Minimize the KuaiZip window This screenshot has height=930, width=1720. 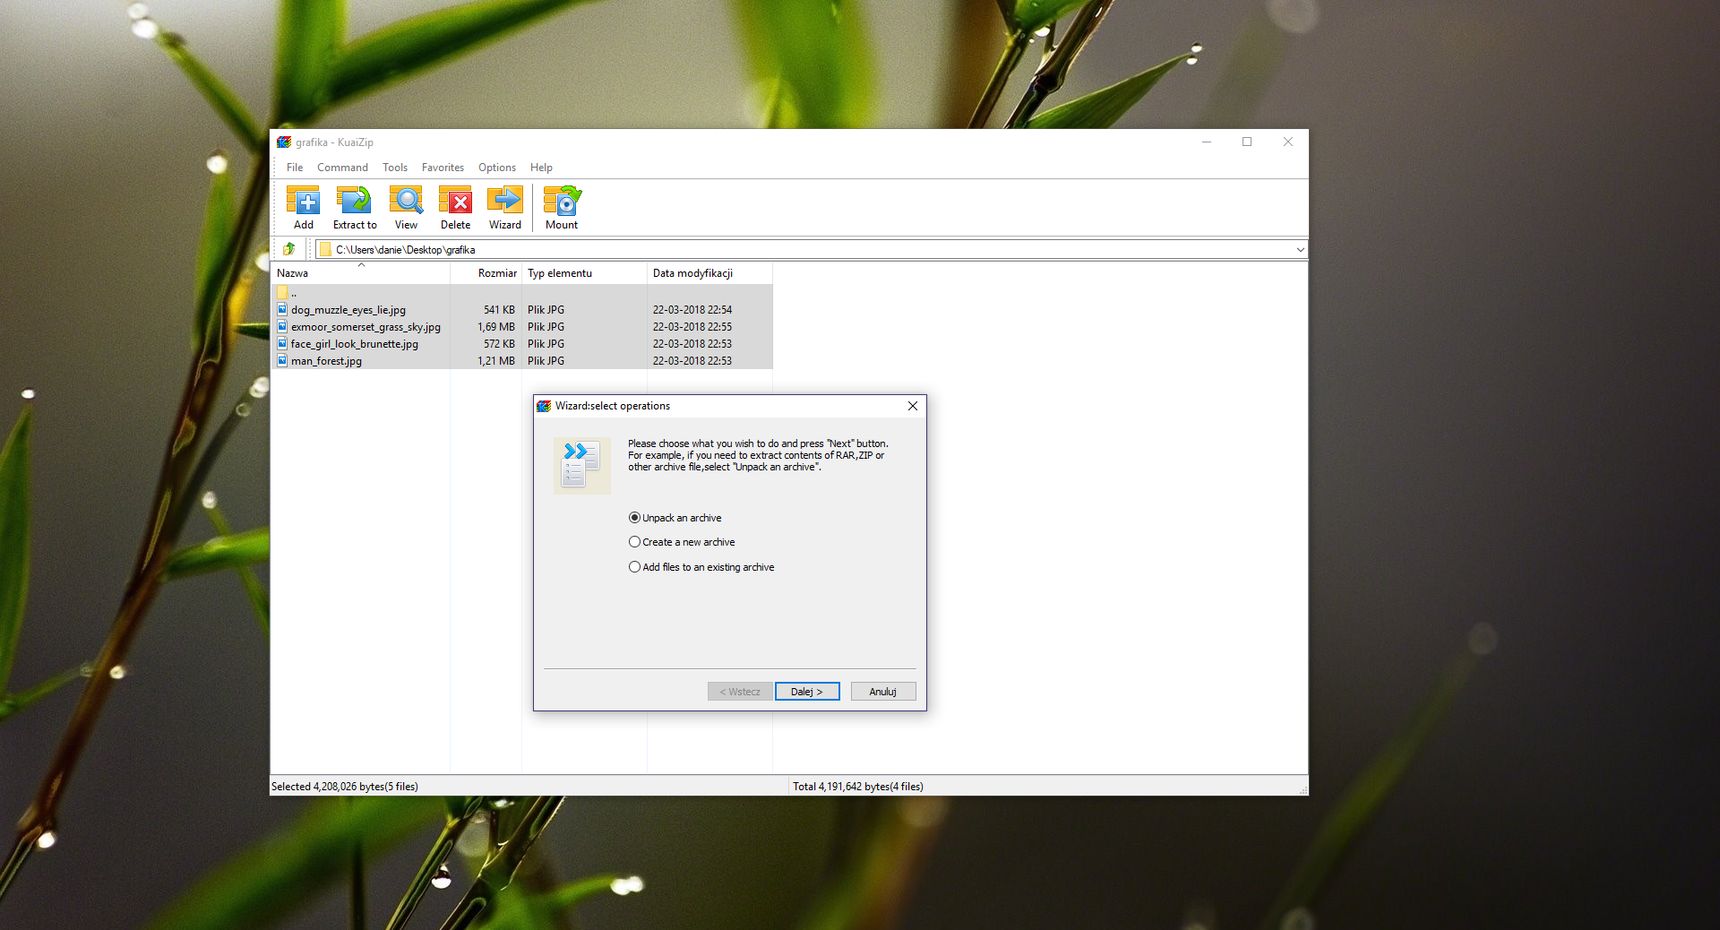point(1206,142)
